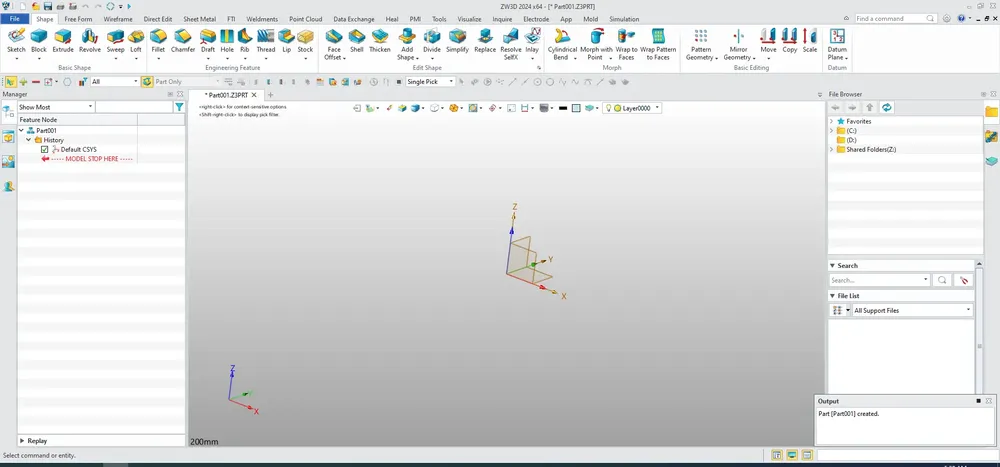Select the Scale editing tool
1000x467 pixels.
(x=809, y=41)
